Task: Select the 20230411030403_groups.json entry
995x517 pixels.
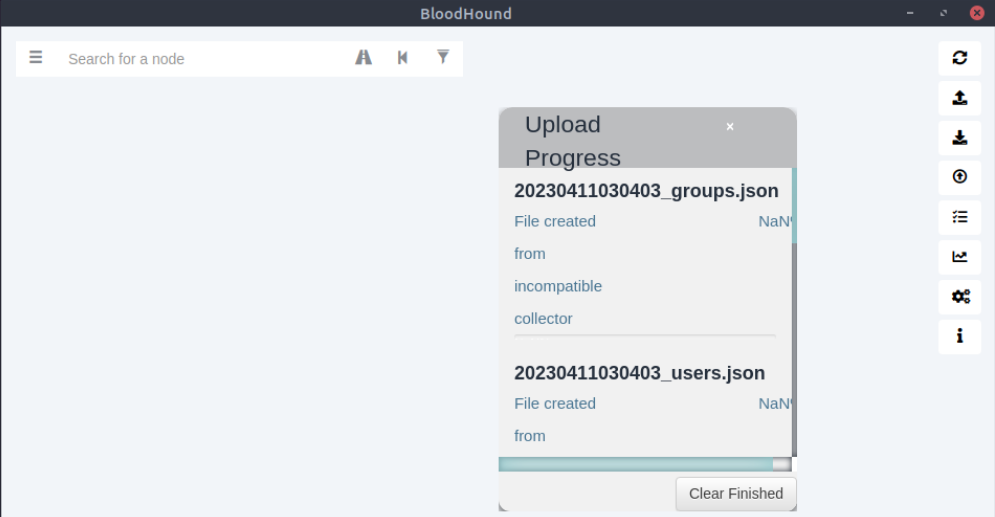Action: tap(646, 191)
